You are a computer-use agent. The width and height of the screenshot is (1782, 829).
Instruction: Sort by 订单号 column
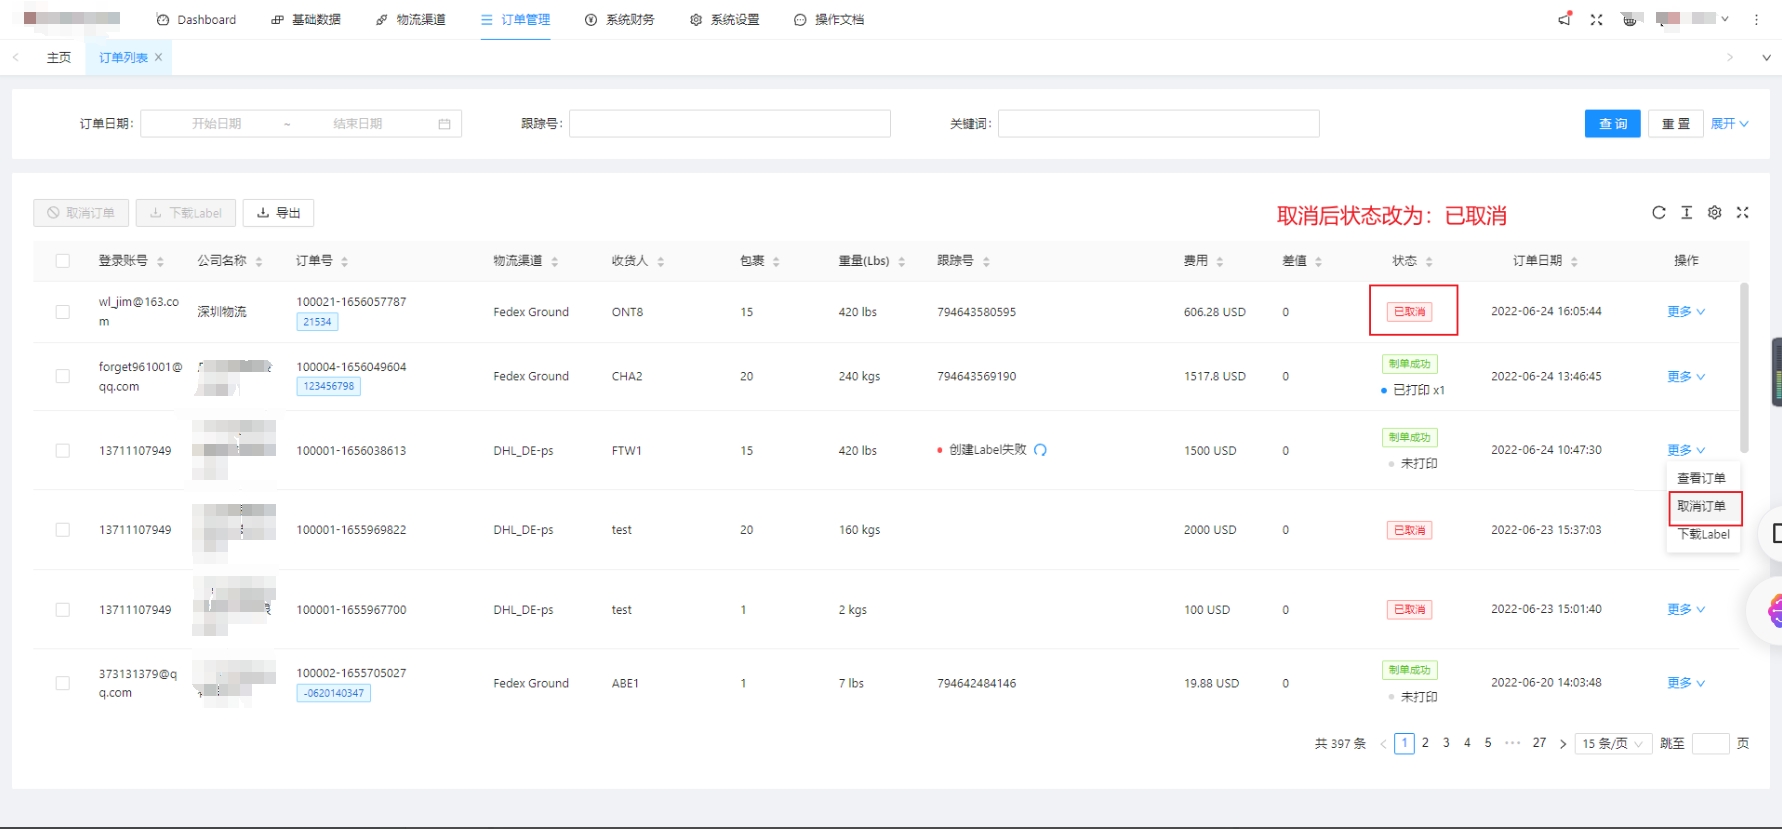[x=345, y=261]
